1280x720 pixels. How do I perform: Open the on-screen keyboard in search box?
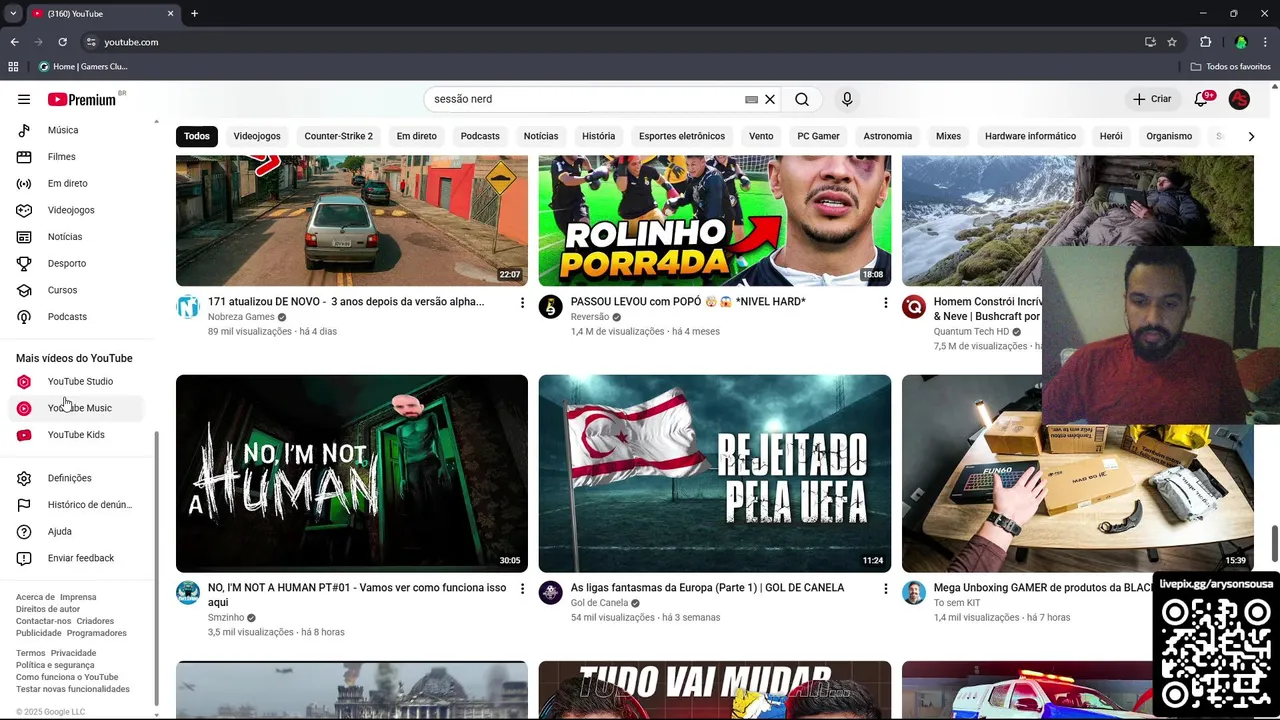[x=751, y=99]
